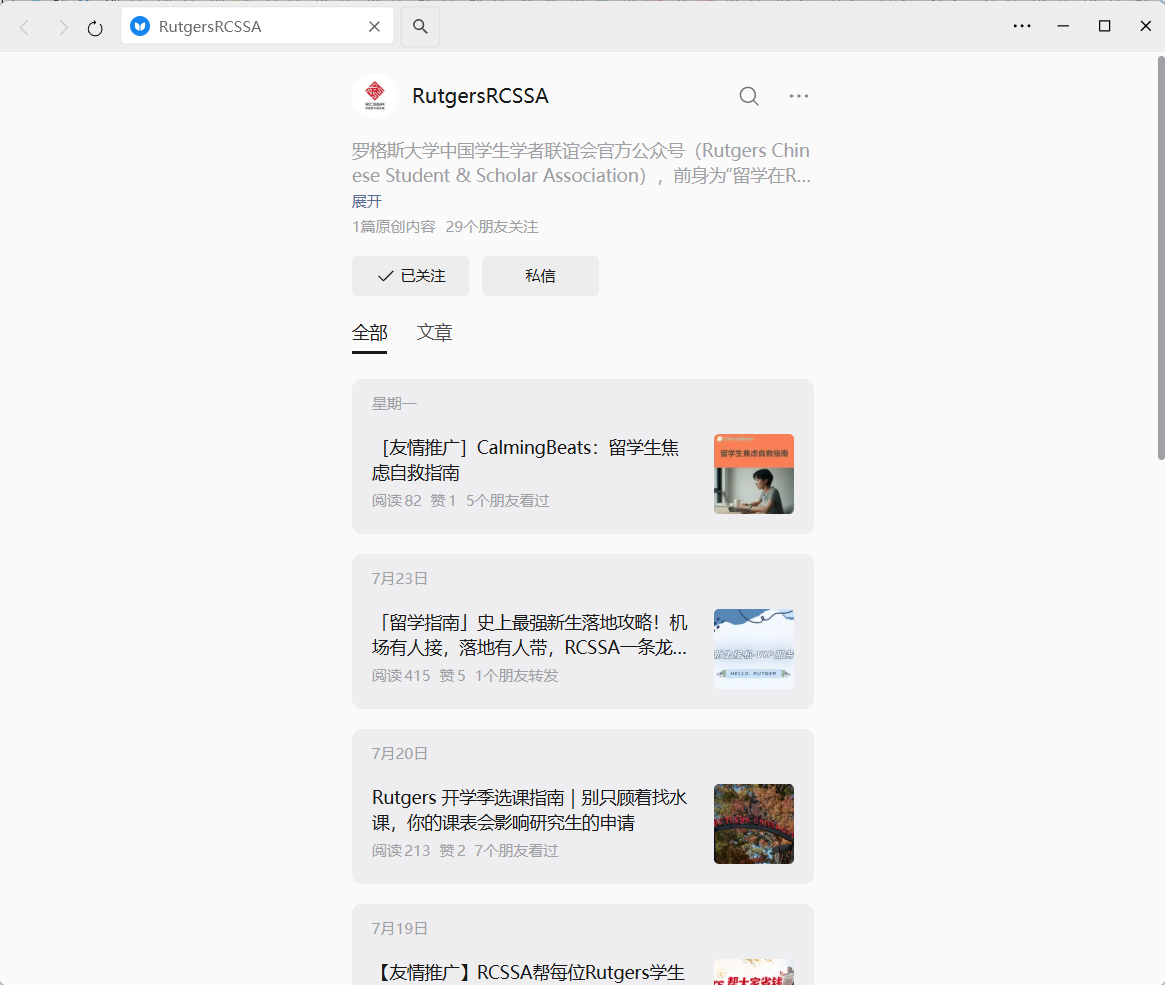Screen dimensions: 1165x985
Task: Click the 星期一 date label
Action: pos(395,404)
